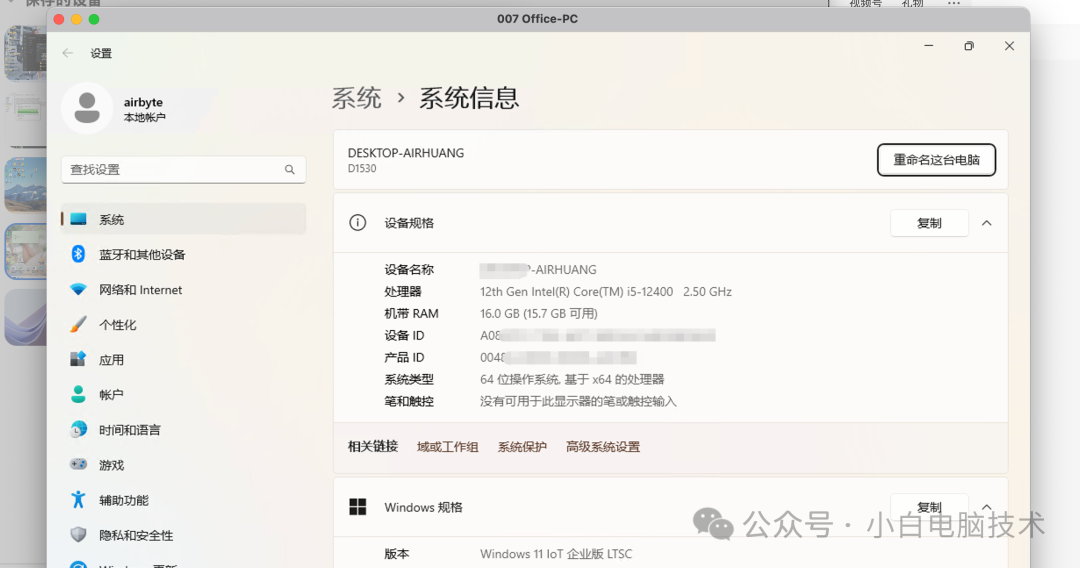Click the gaming controller icon
1080x568 pixels.
(79, 465)
